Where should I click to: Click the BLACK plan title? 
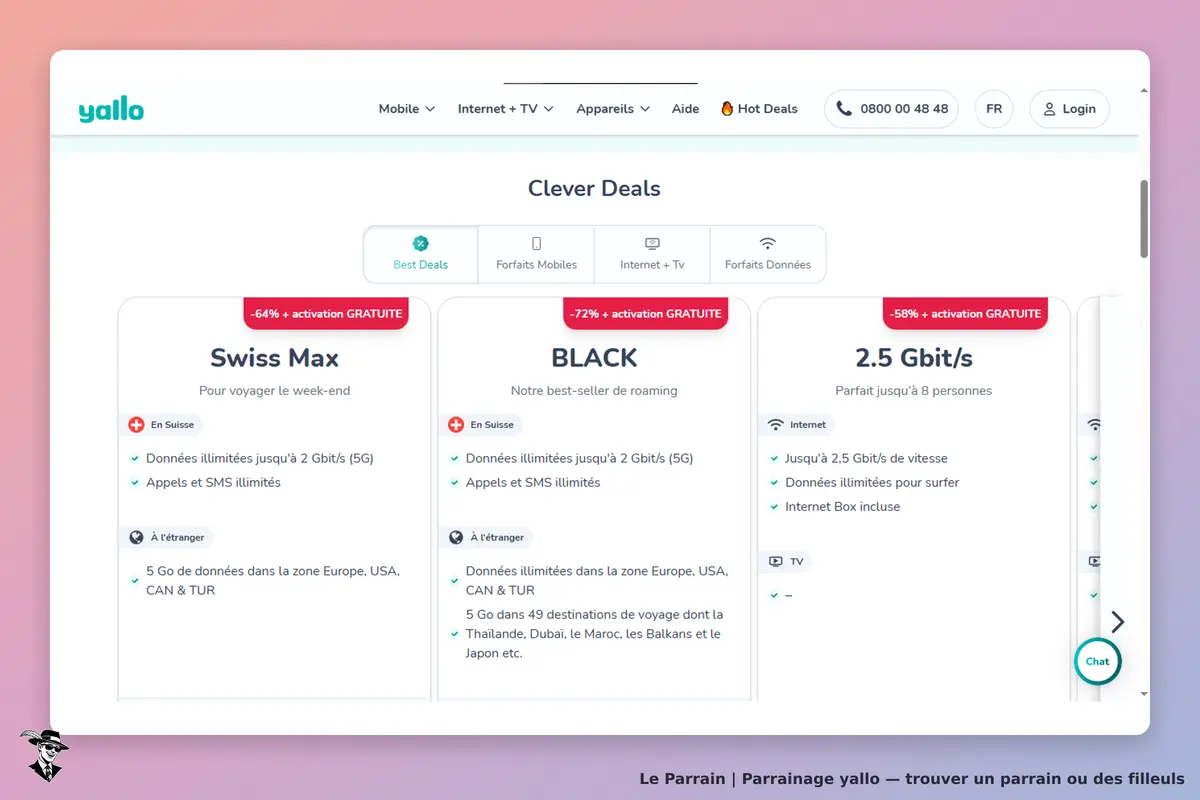click(x=594, y=358)
